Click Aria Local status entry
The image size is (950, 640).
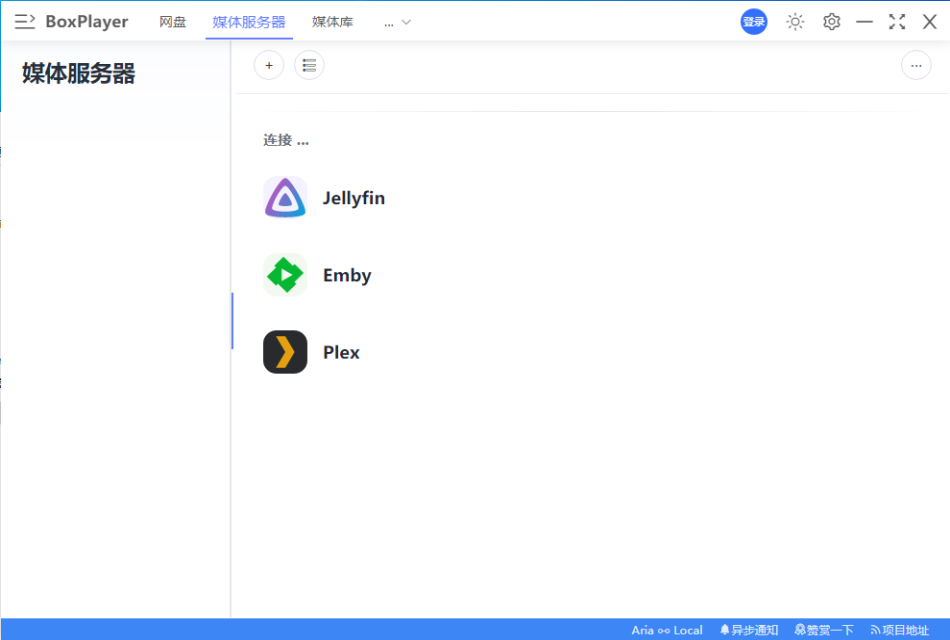click(x=667, y=630)
